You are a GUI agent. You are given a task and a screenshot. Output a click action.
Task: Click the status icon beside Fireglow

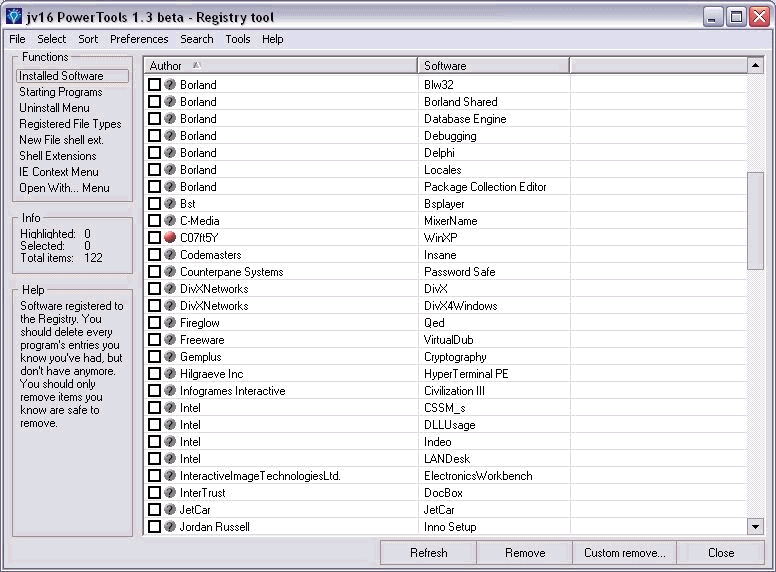pyautogui.click(x=170, y=323)
